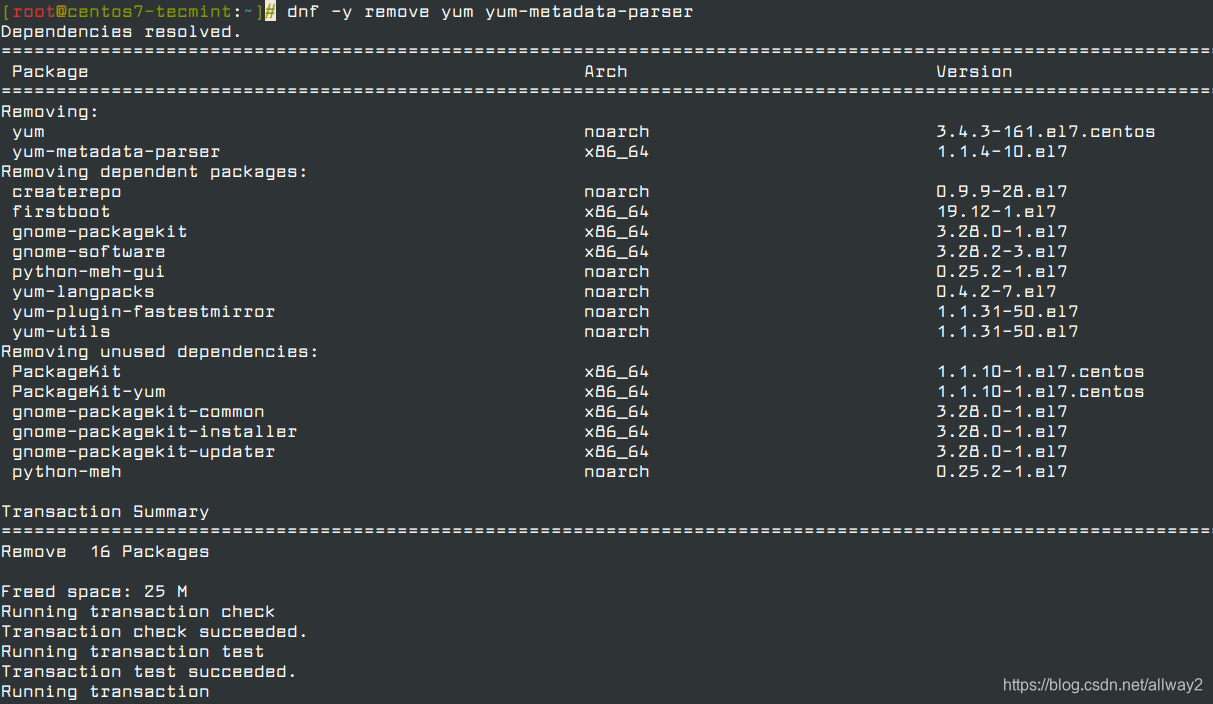
Task: Click the noarch arch of python-meh-gui
Action: point(617,272)
